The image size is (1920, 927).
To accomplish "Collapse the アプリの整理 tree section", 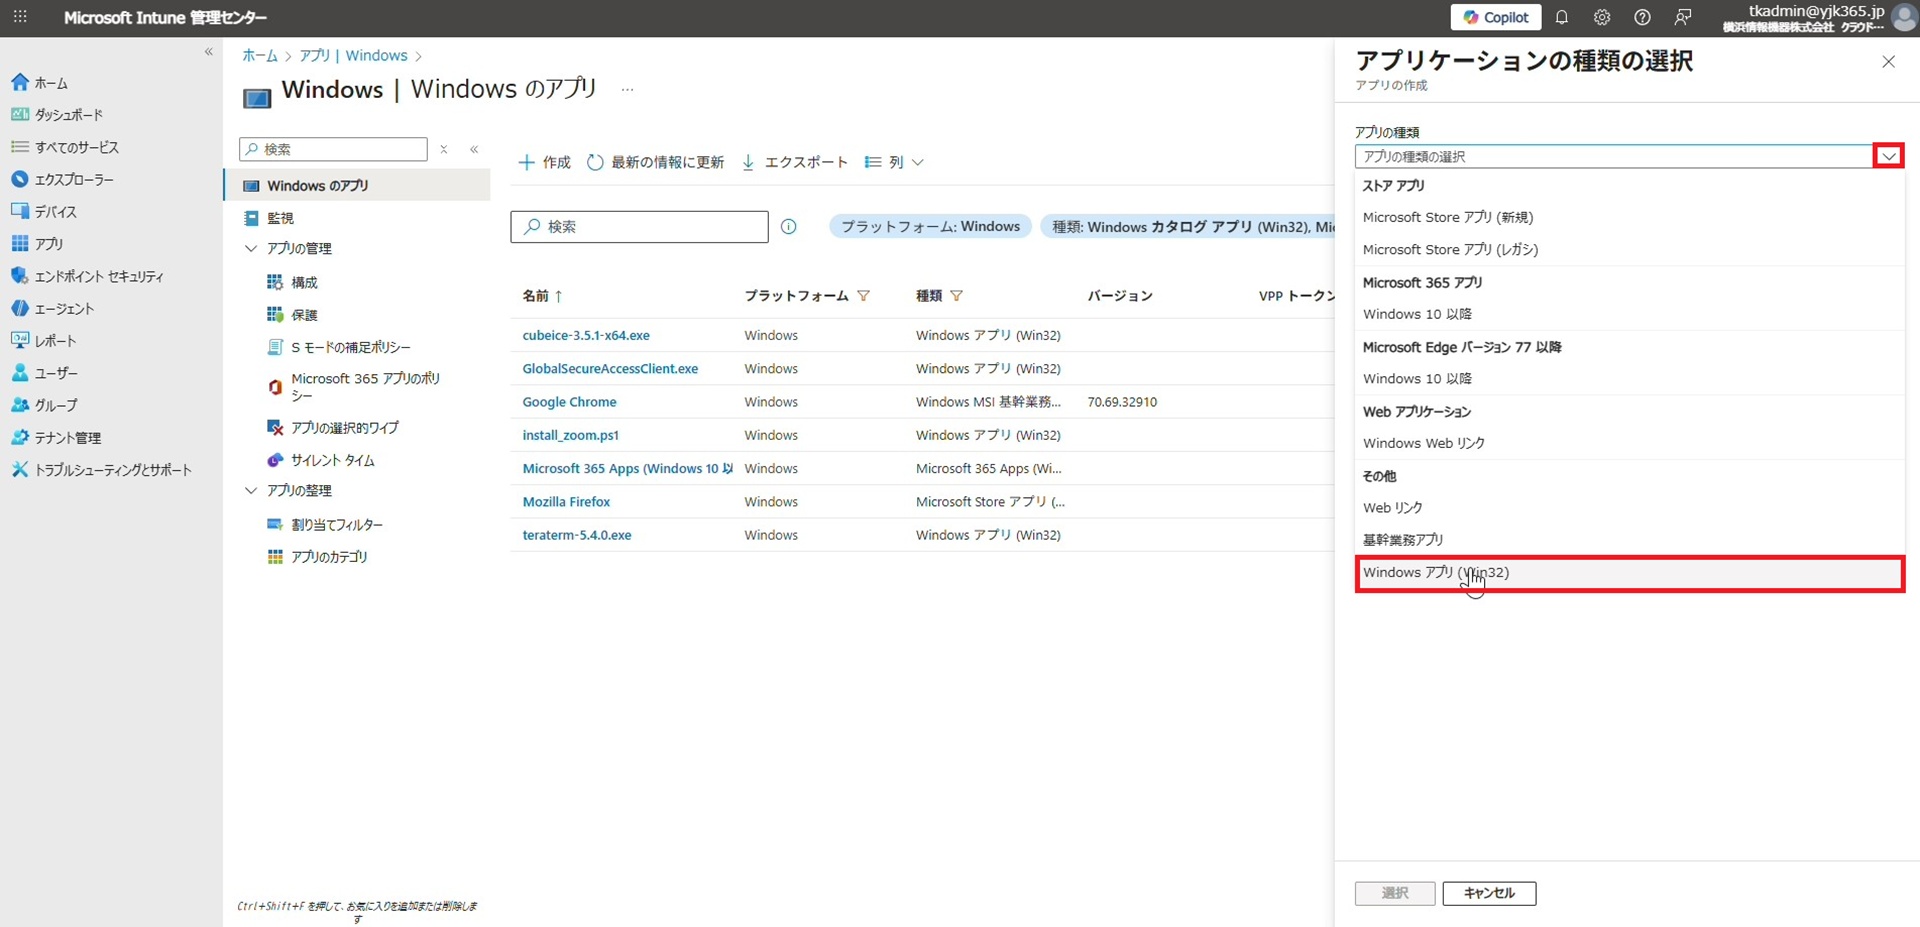I will coord(251,491).
